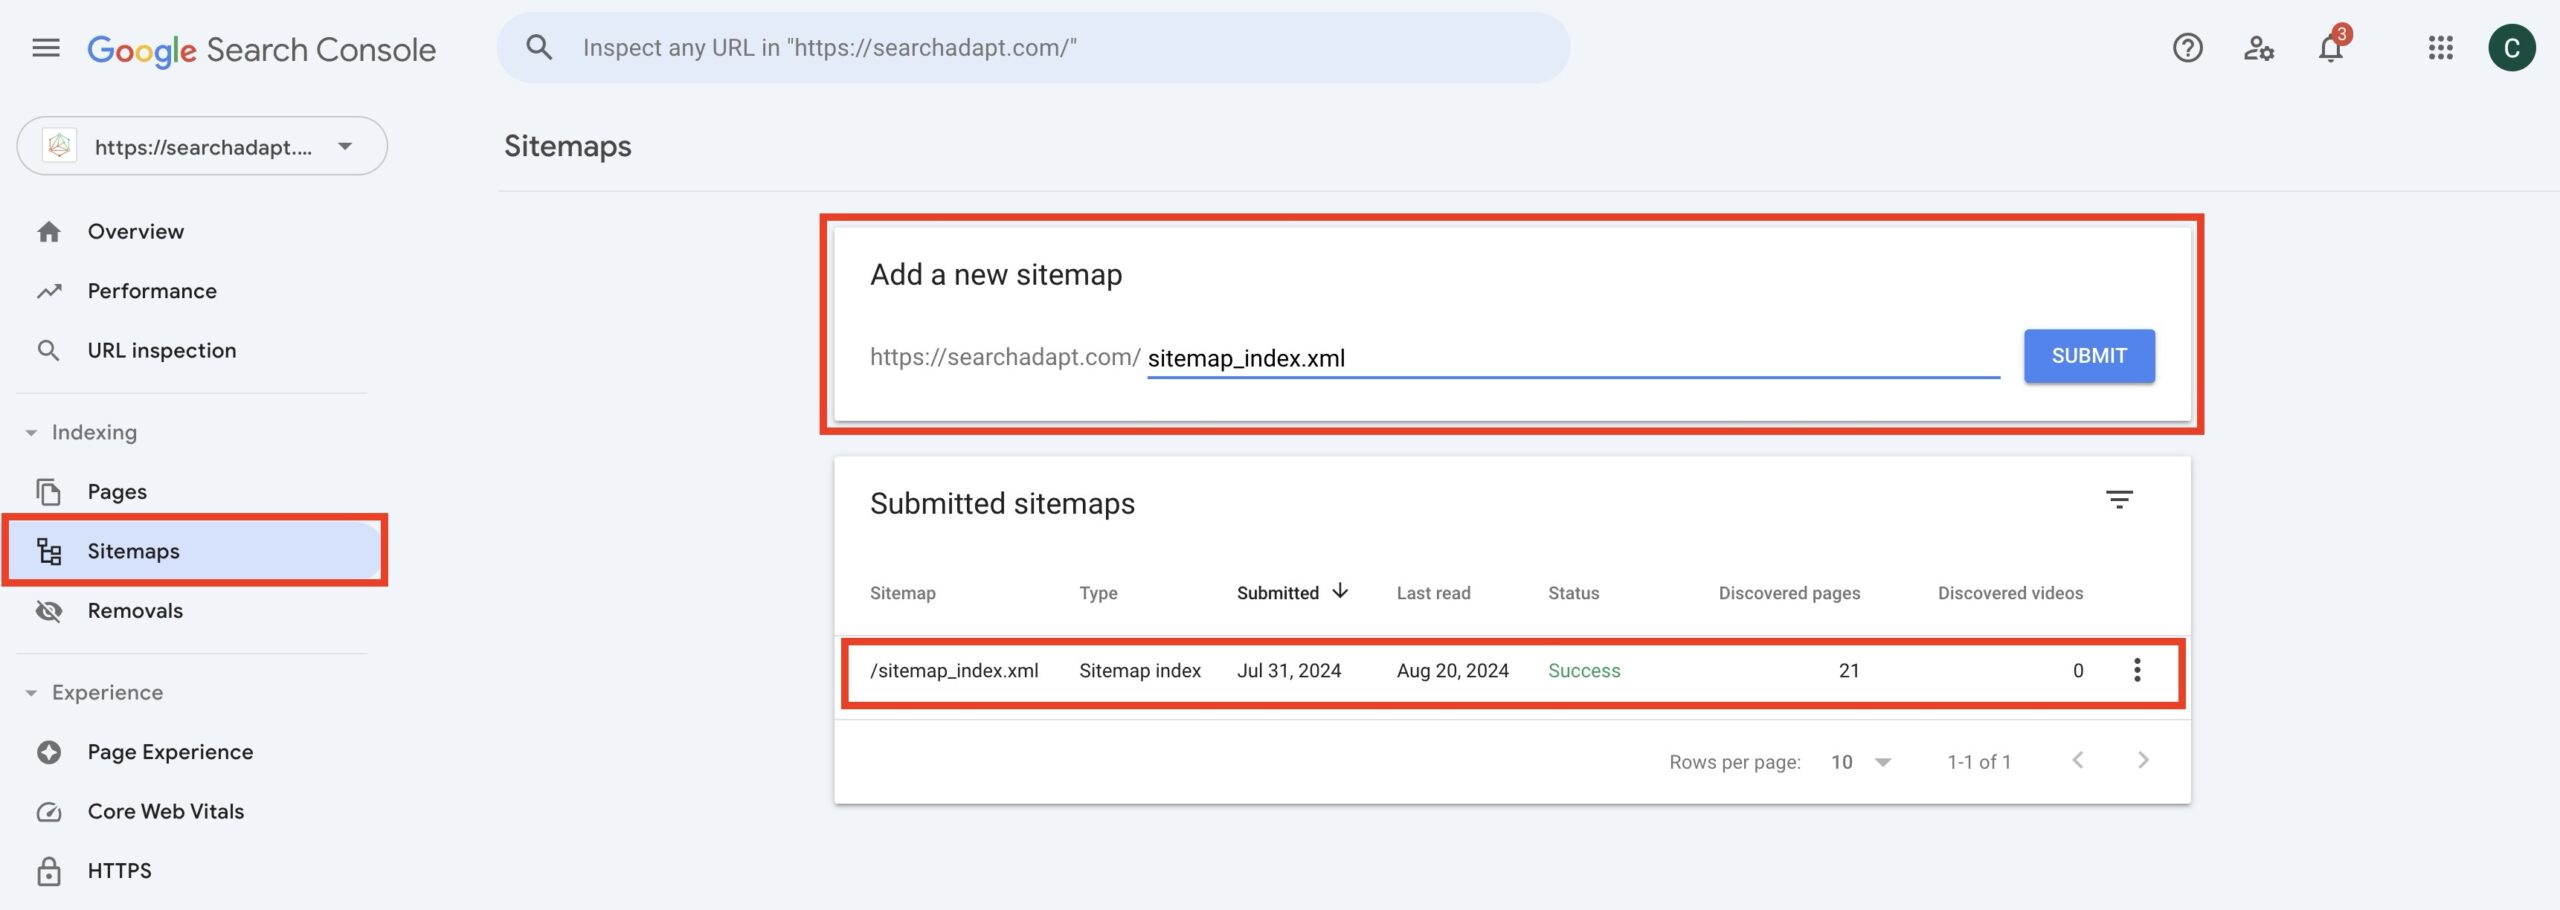Open more options for sitemap_index.xml row

coord(2137,670)
